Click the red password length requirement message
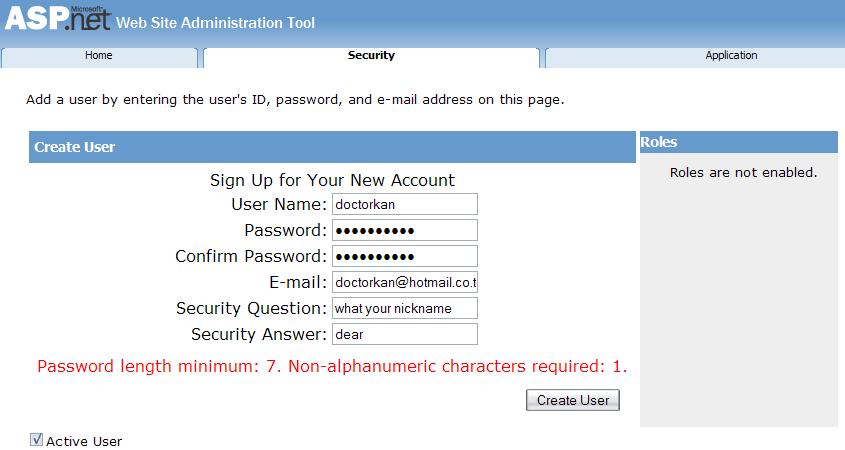 332,366
